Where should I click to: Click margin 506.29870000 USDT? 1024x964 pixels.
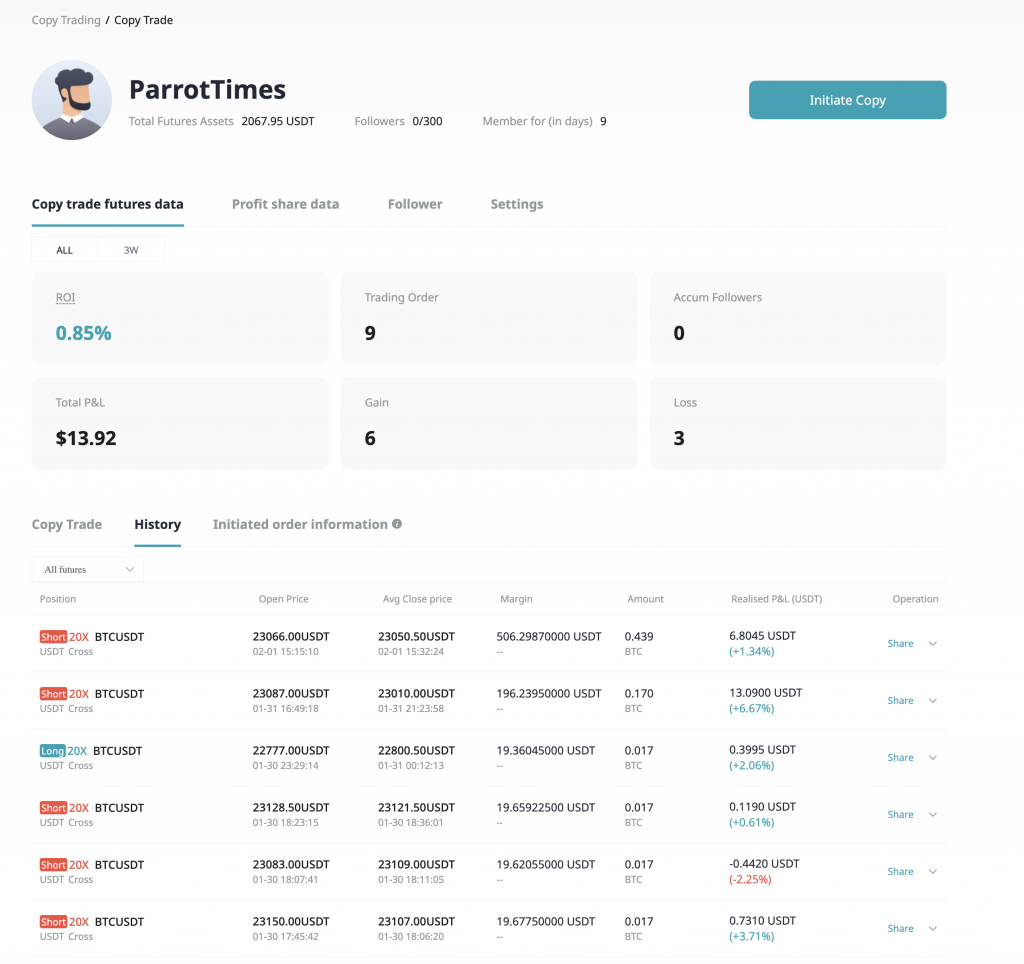coord(549,637)
